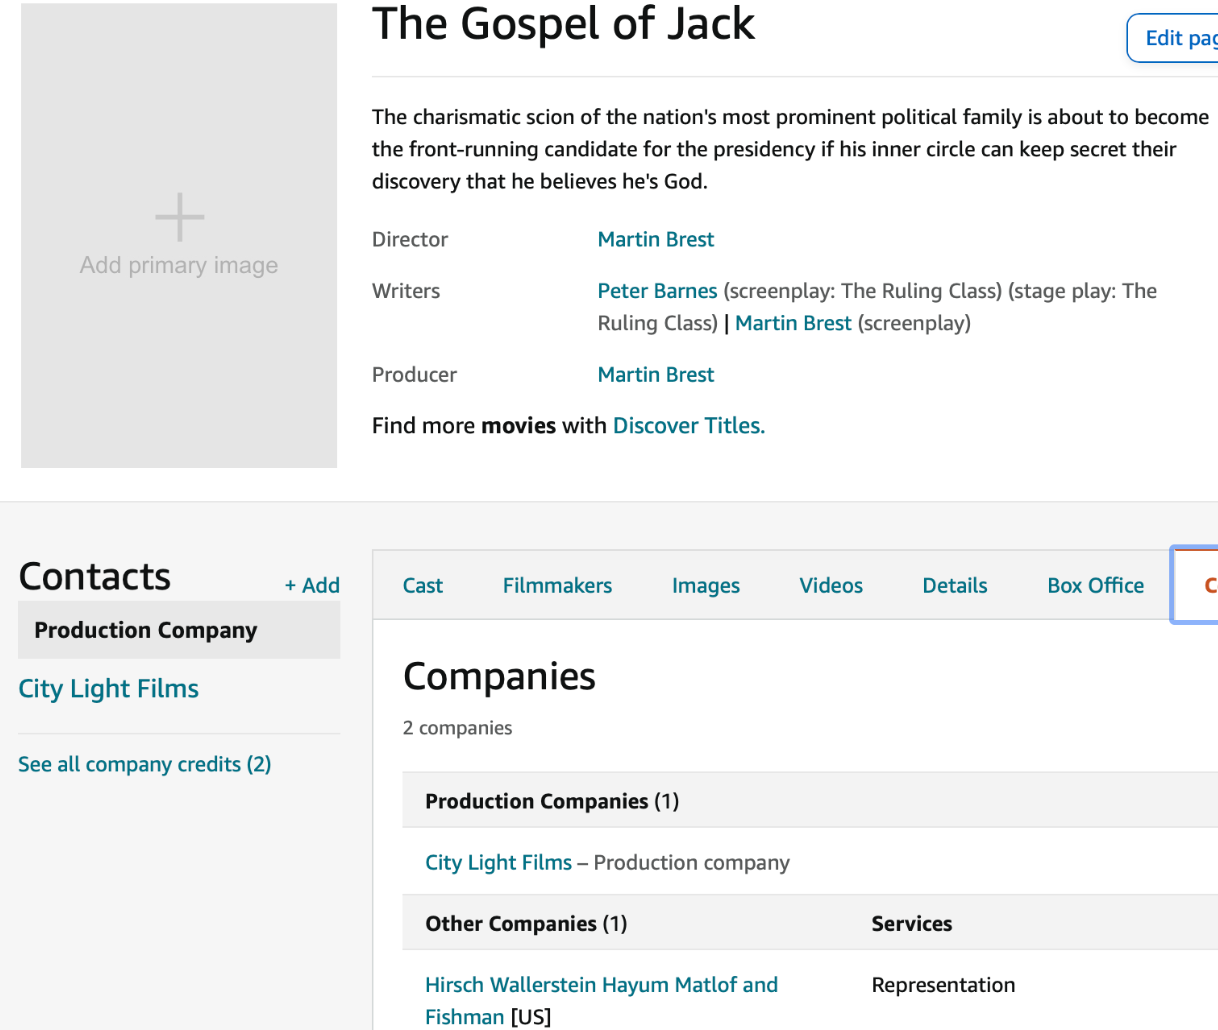The image size is (1218, 1030).
Task: Open writer Peter Barnes link
Action: coord(657,291)
